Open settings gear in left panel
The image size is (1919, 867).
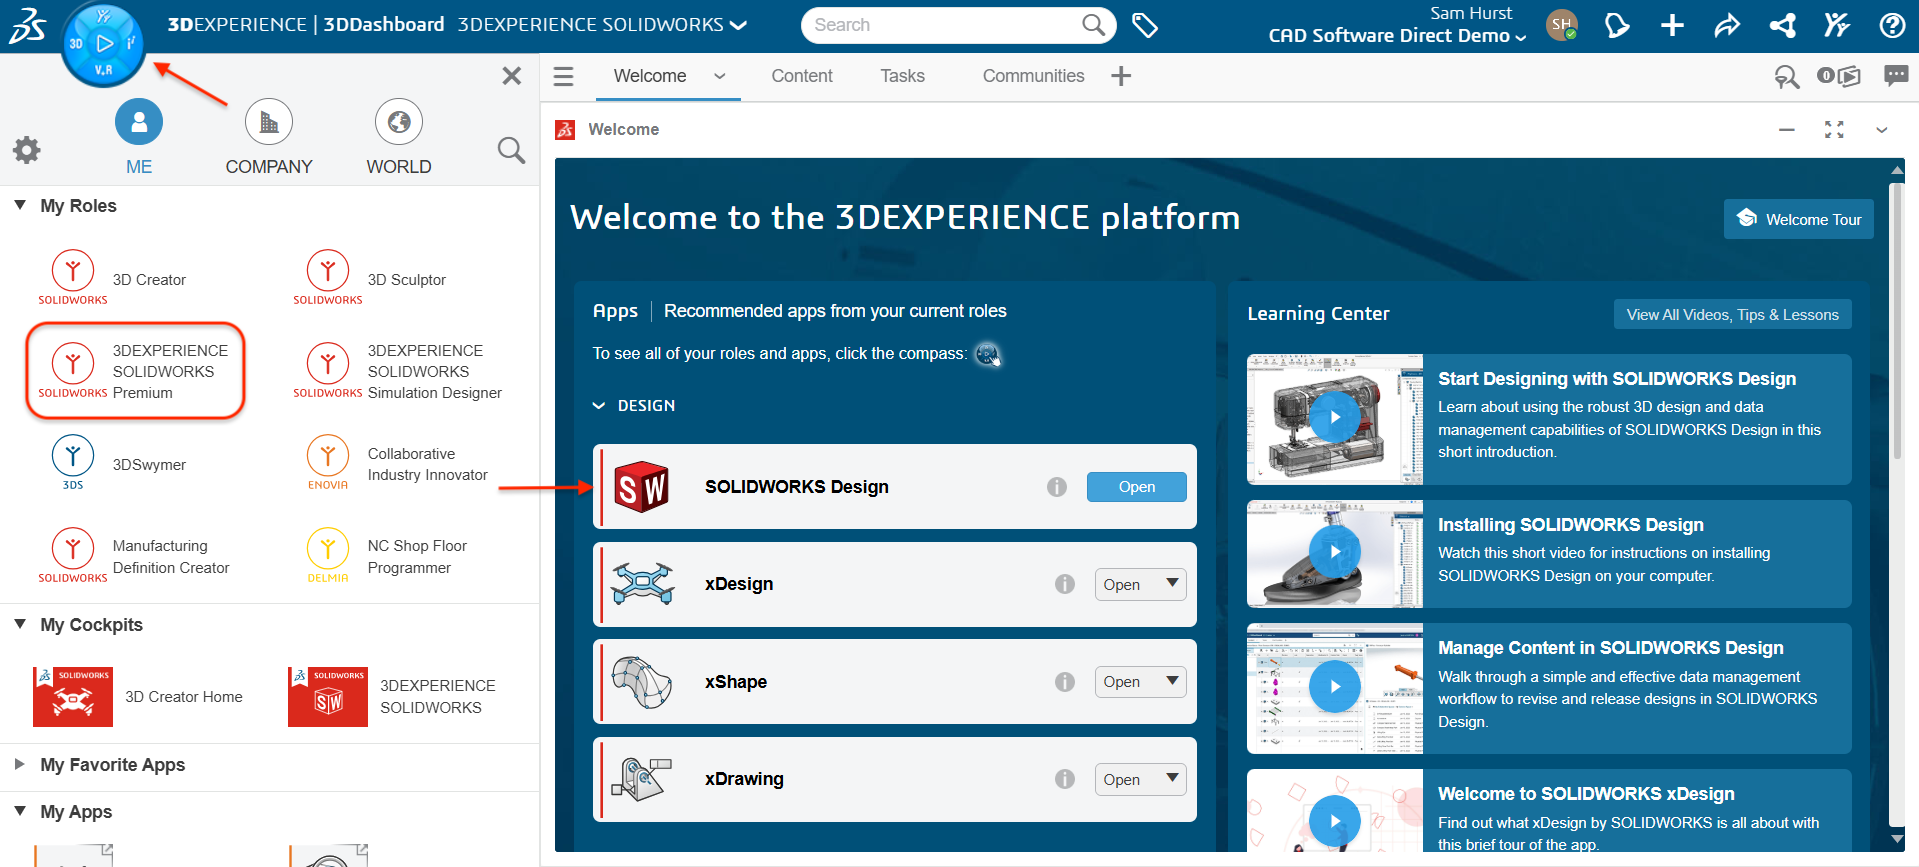[x=27, y=150]
